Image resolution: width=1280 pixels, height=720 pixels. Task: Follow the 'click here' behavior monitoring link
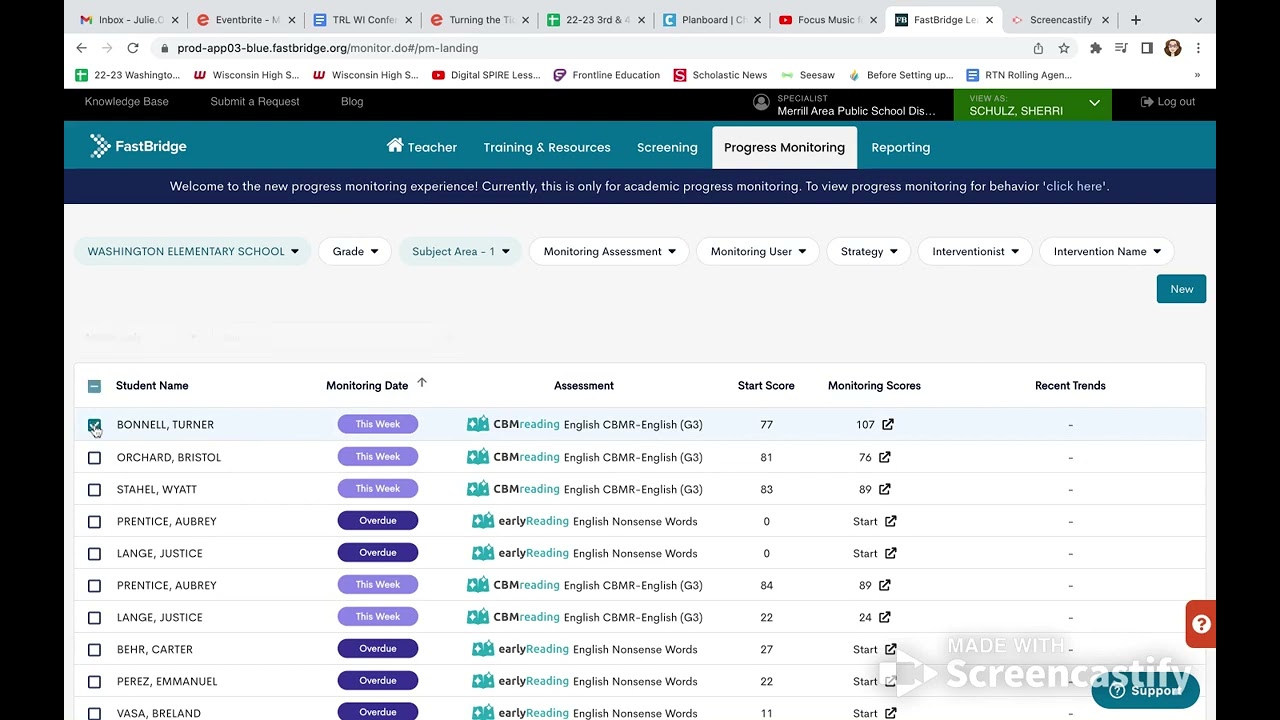click(1075, 186)
